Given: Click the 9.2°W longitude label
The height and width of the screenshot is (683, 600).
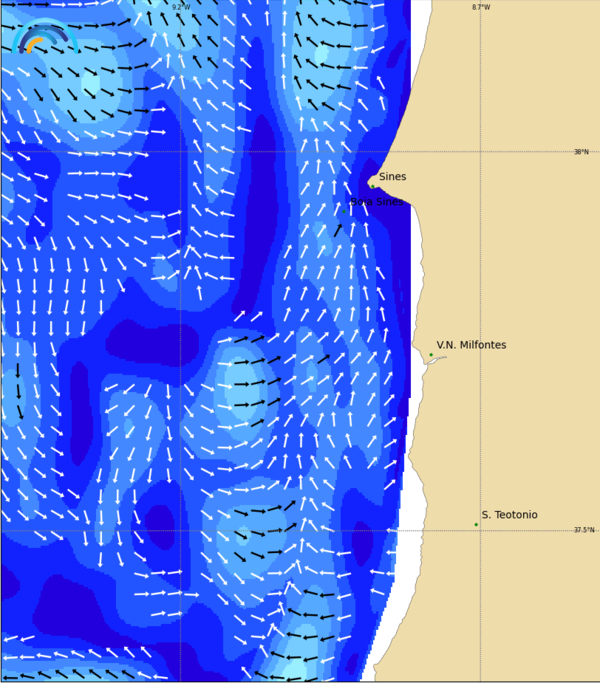Looking at the screenshot, I should click(x=180, y=7).
